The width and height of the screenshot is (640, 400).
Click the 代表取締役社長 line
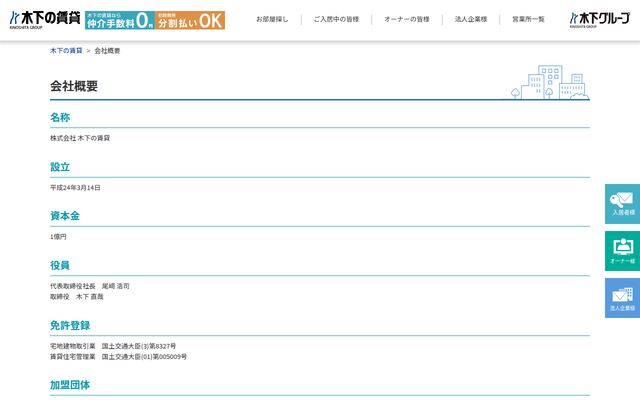pos(90,286)
